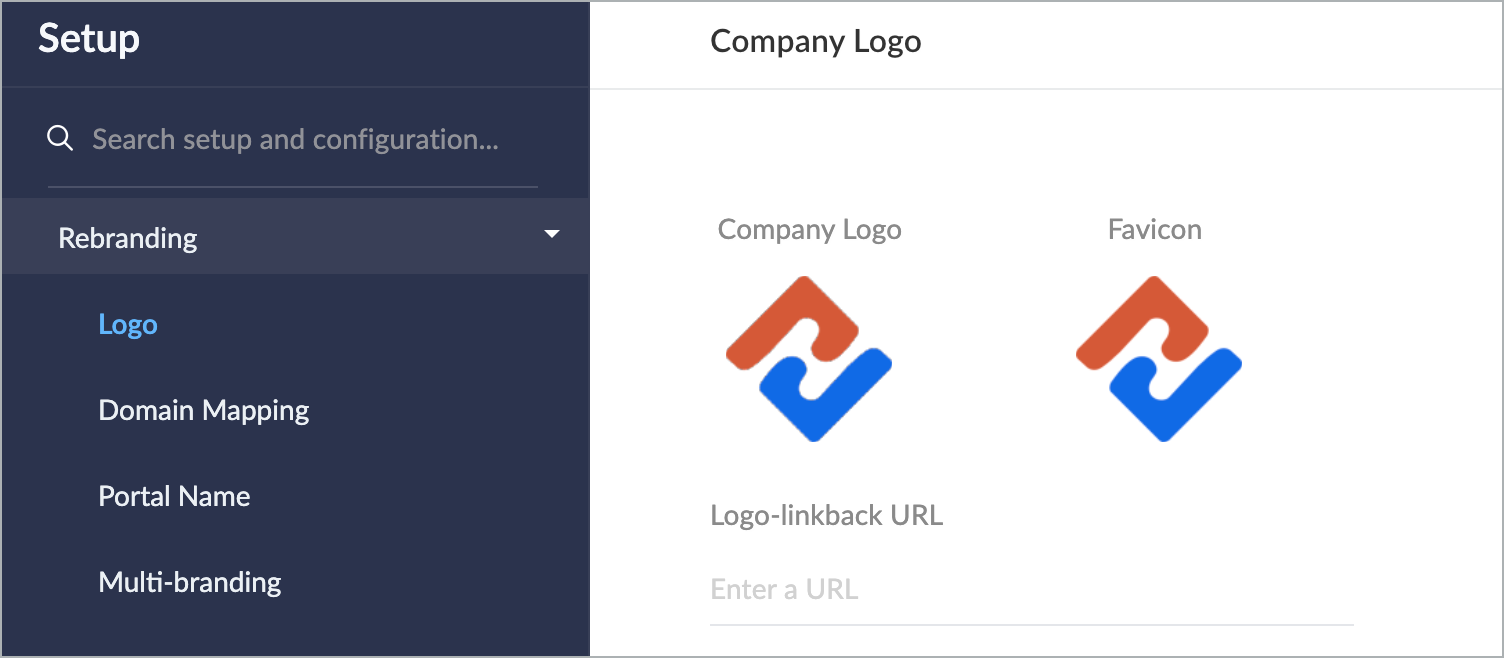1504x658 pixels.
Task: Focus the search setup and configuration field
Action: [295, 139]
